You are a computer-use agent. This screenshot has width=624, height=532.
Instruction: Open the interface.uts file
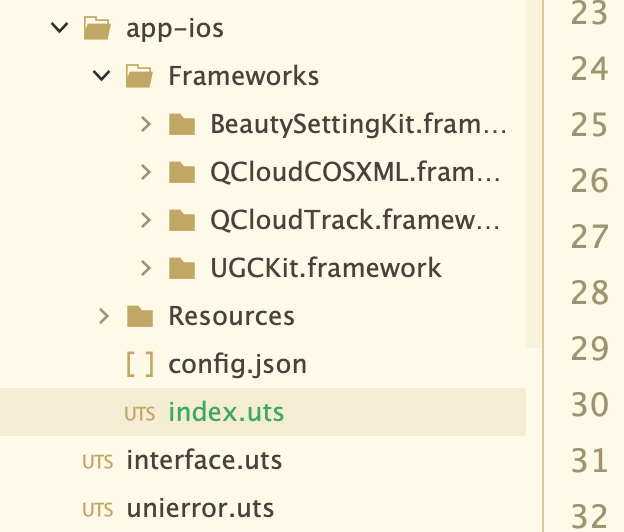pos(204,460)
